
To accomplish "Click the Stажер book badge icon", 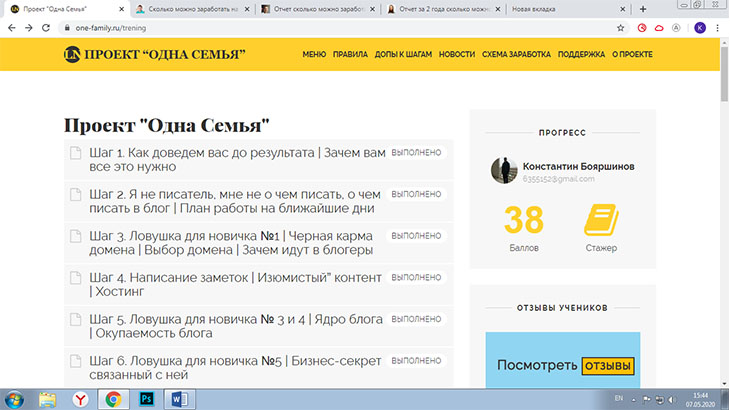I will click(x=601, y=219).
